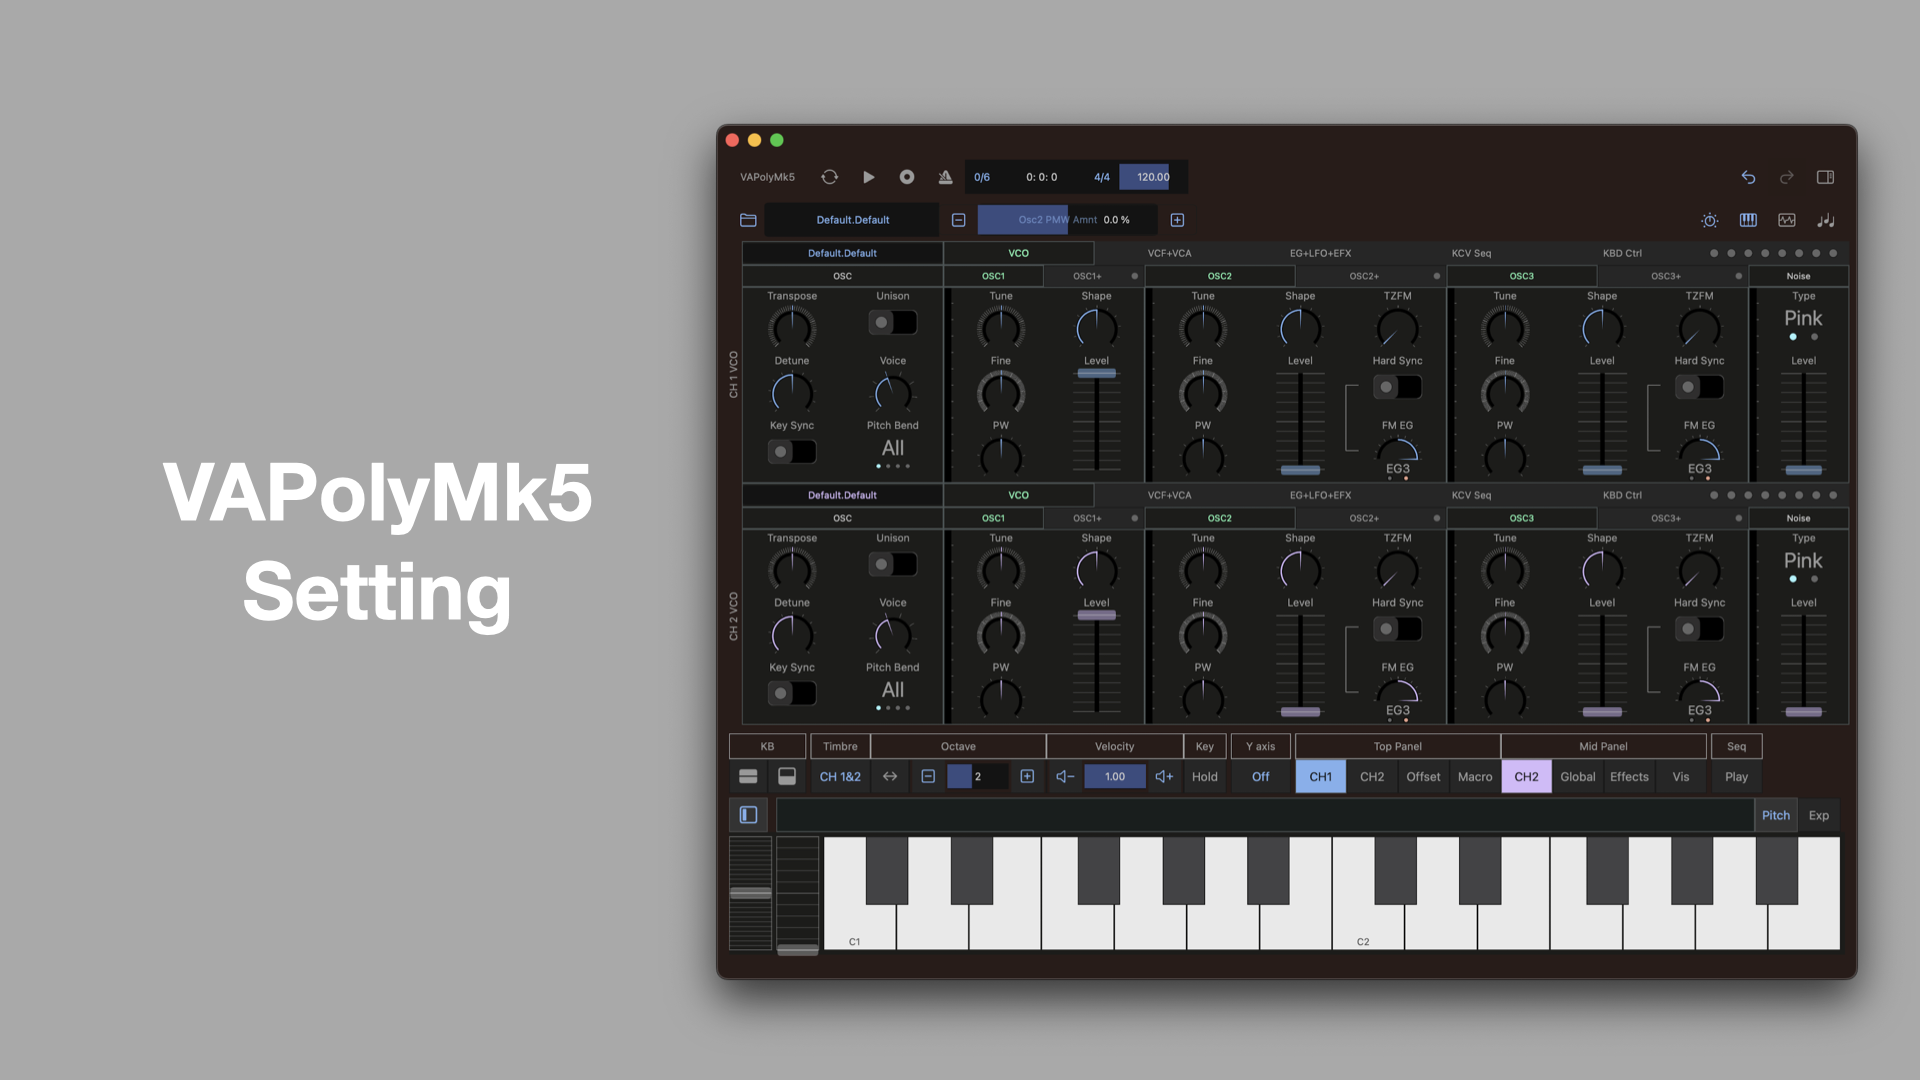
Task: Toggle the right sidebar panel icon
Action: pyautogui.click(x=1825, y=177)
